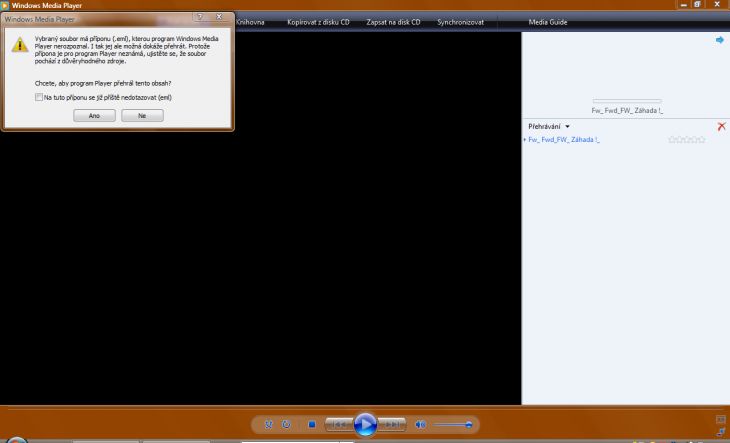The image size is (730, 443).
Task: Rate the playlist item with stars
Action: [x=687, y=140]
